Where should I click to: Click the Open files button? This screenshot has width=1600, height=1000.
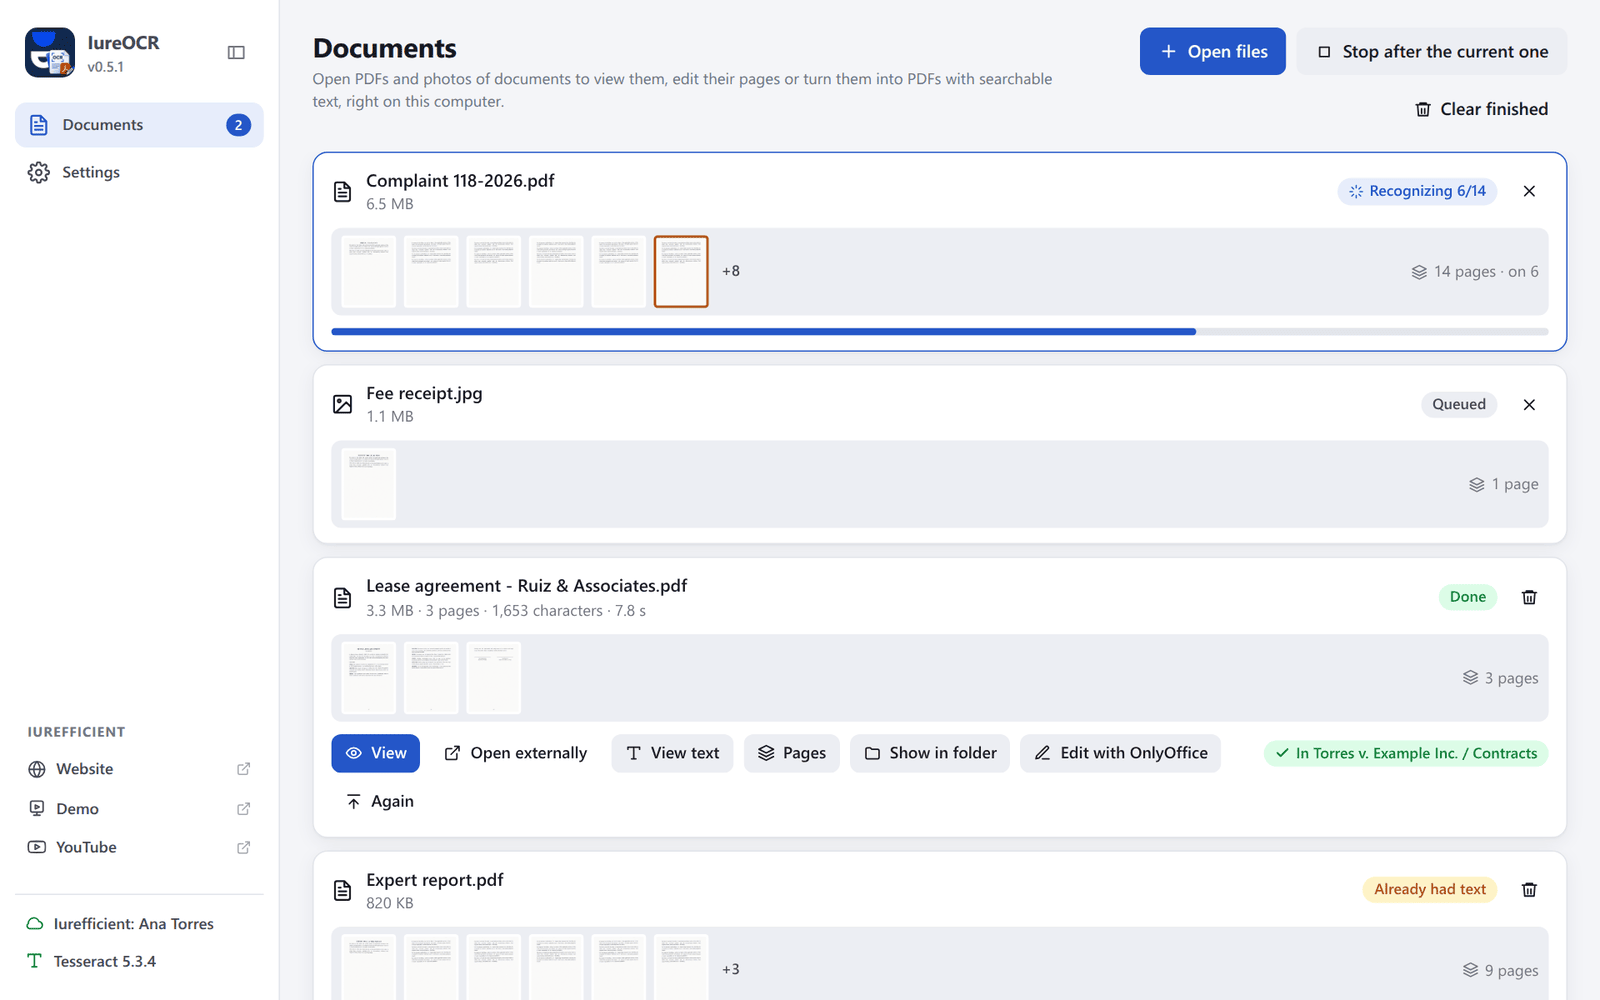click(x=1212, y=51)
